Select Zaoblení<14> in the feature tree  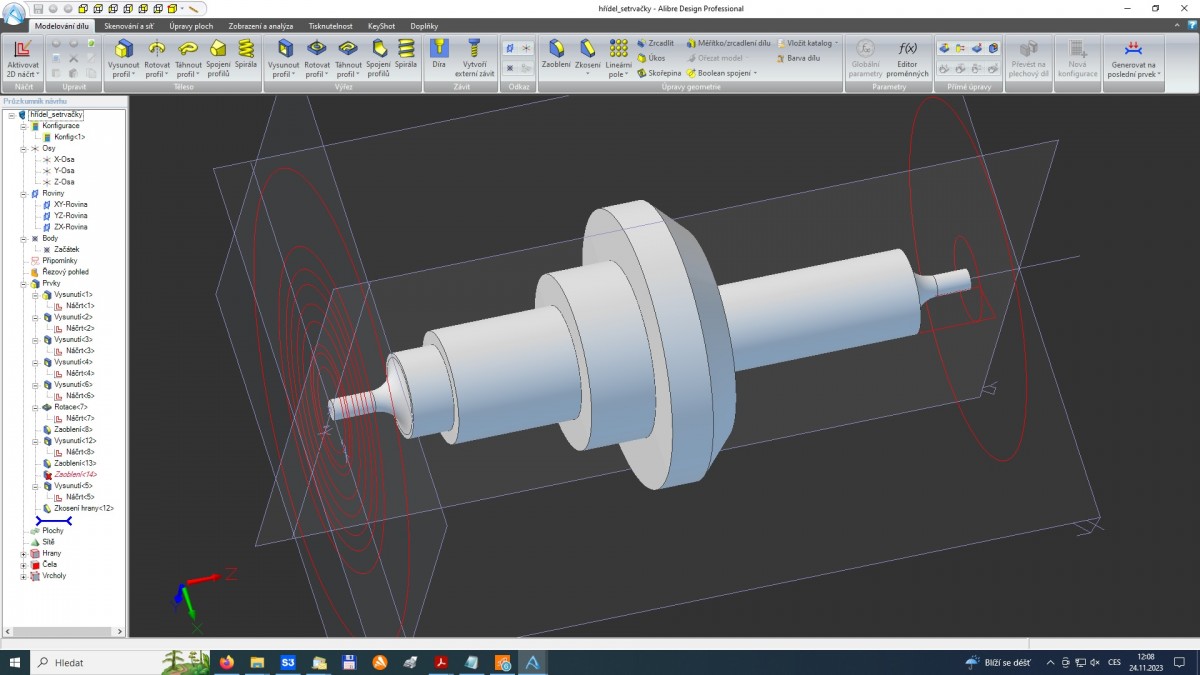(75, 474)
